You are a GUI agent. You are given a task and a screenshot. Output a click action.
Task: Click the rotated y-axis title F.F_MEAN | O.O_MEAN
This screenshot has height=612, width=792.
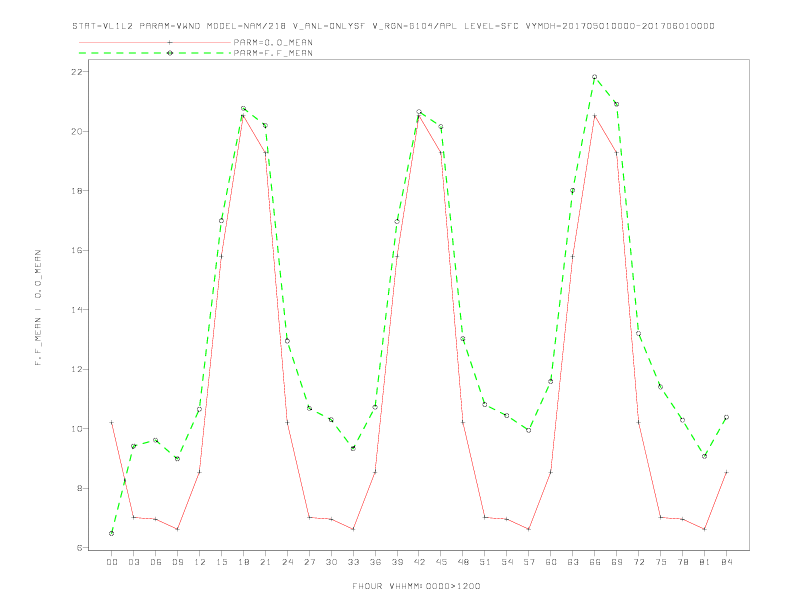point(38,308)
